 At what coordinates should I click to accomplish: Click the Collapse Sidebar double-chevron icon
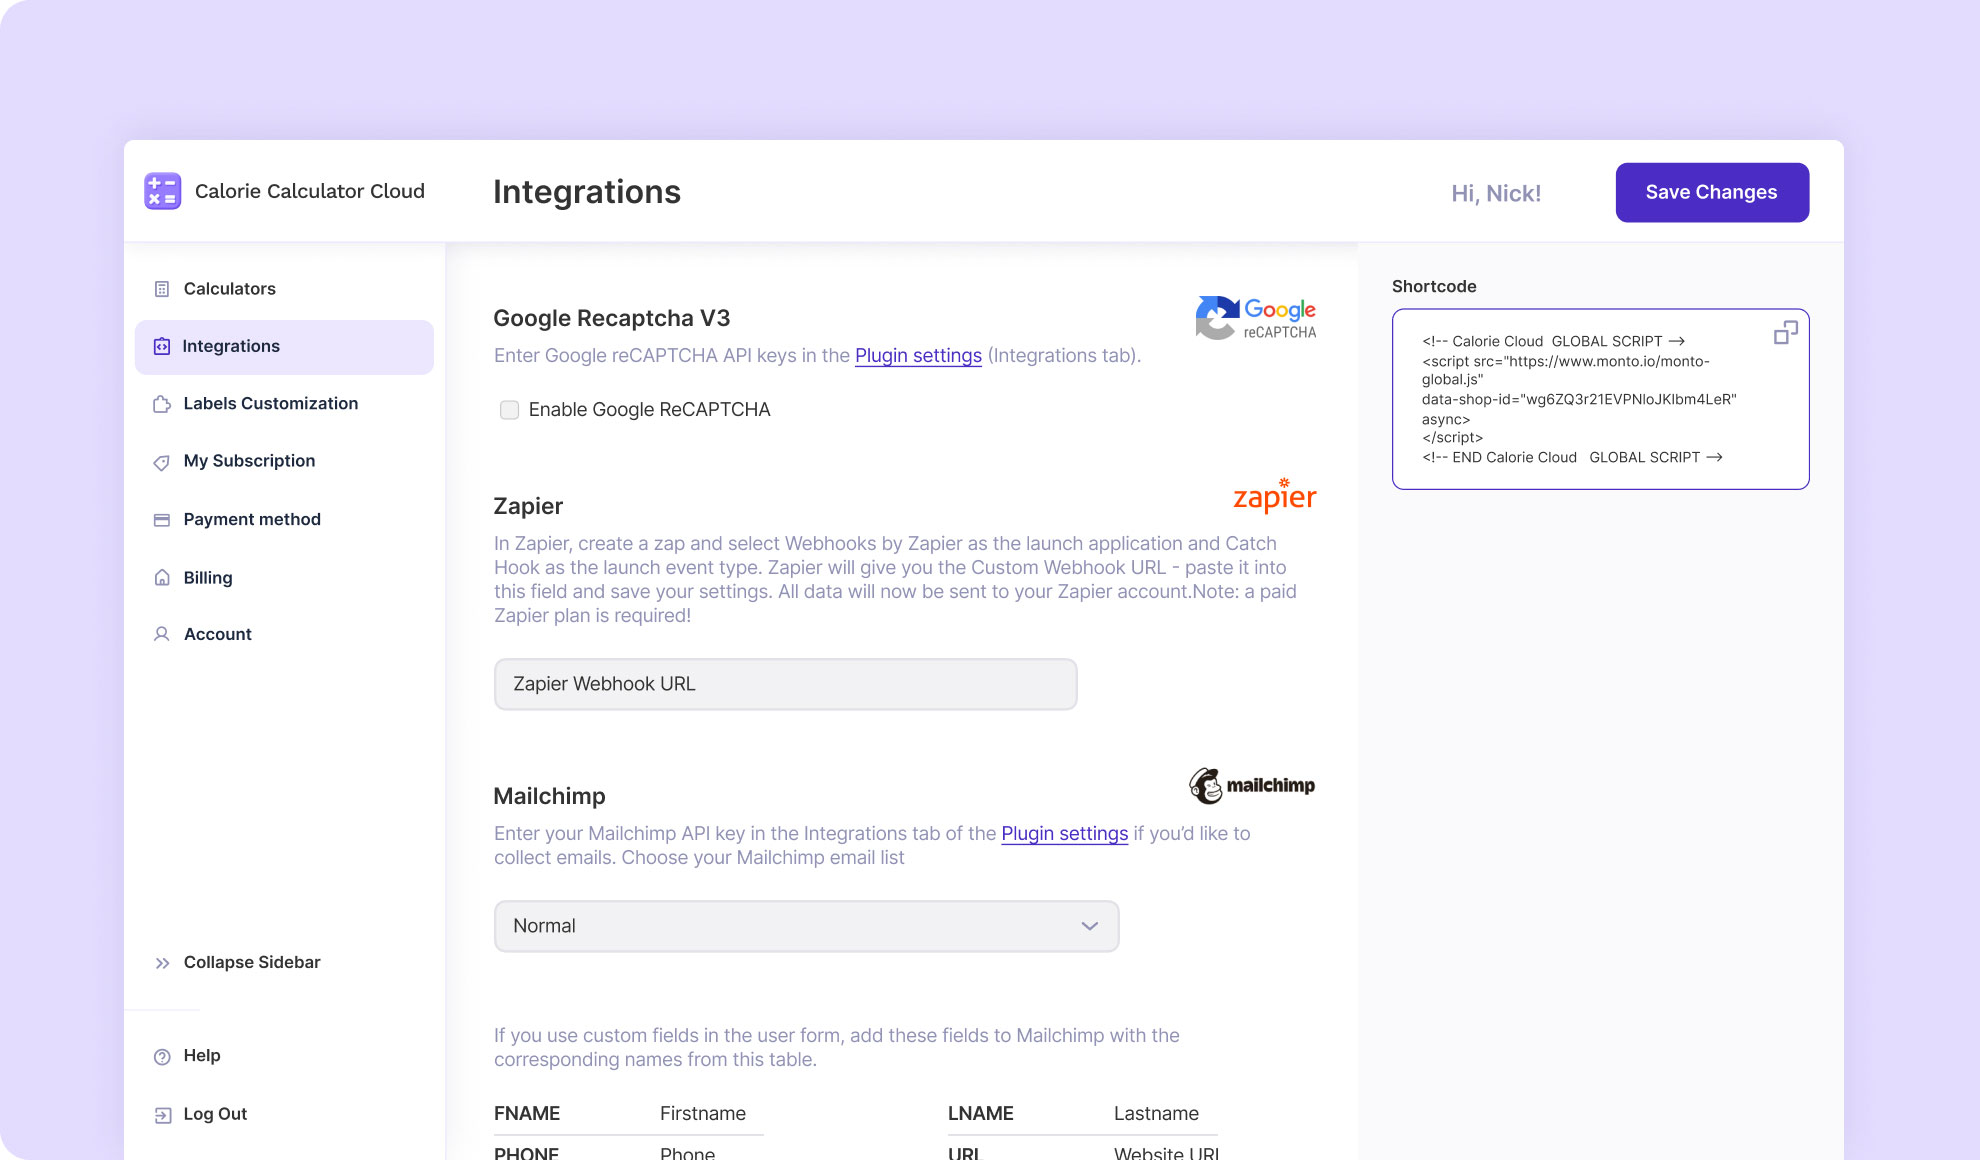click(x=162, y=963)
